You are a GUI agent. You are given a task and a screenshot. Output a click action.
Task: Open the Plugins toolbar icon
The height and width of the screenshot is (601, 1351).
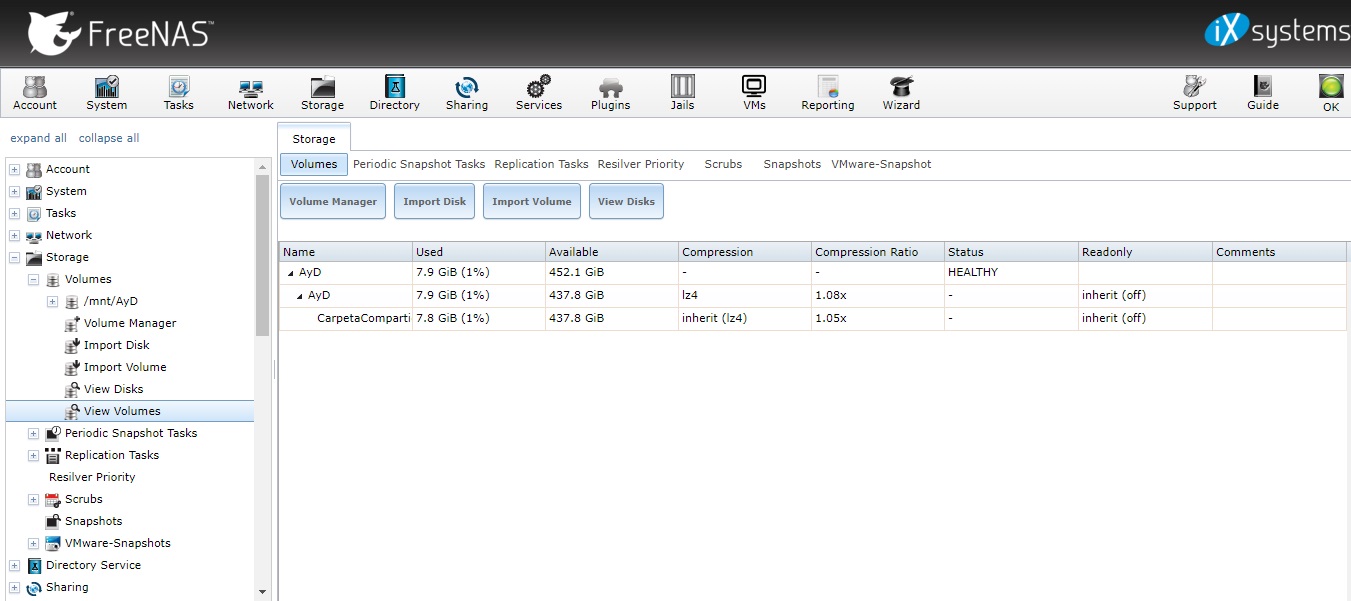[x=610, y=93]
